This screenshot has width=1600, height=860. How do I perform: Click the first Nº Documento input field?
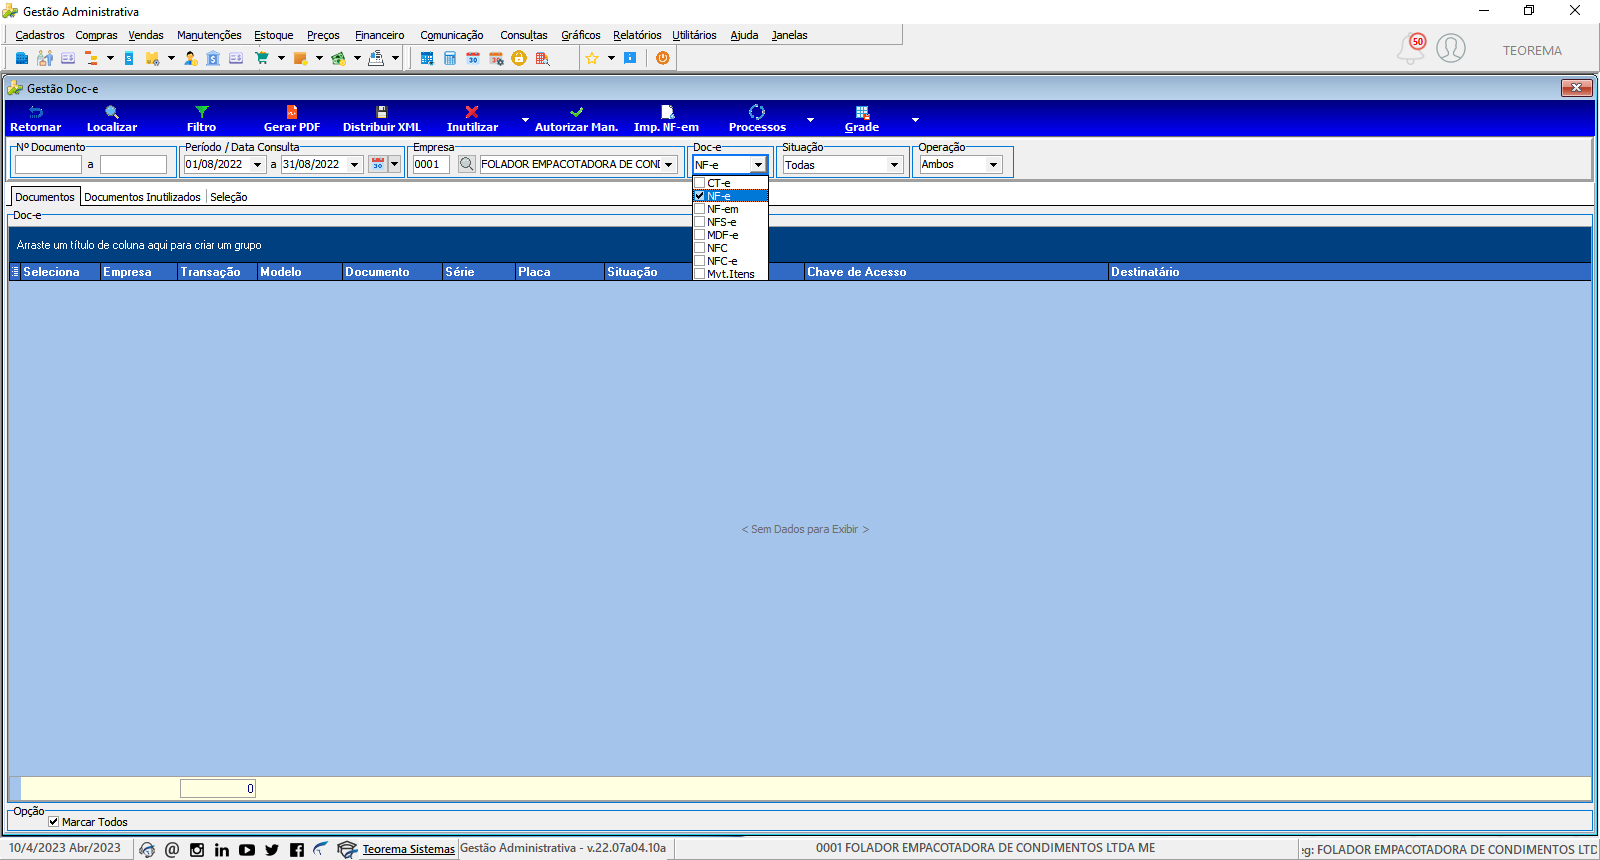click(x=48, y=165)
